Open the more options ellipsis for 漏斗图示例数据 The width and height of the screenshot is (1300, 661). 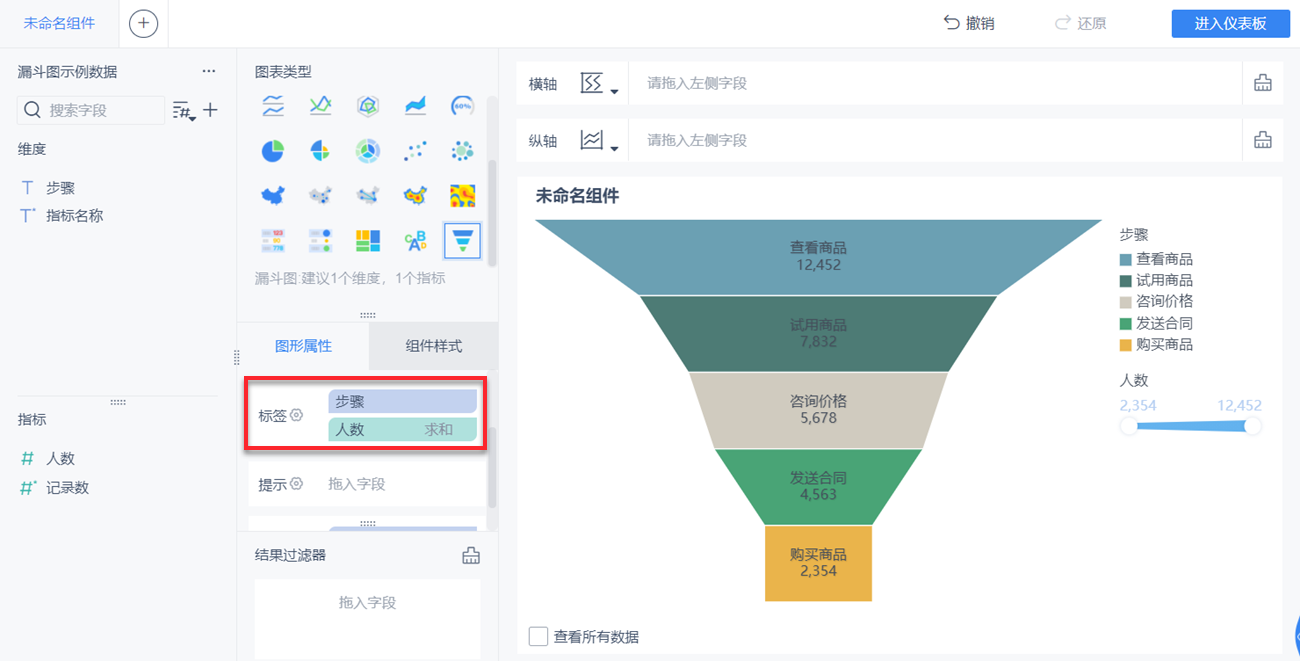point(209,72)
